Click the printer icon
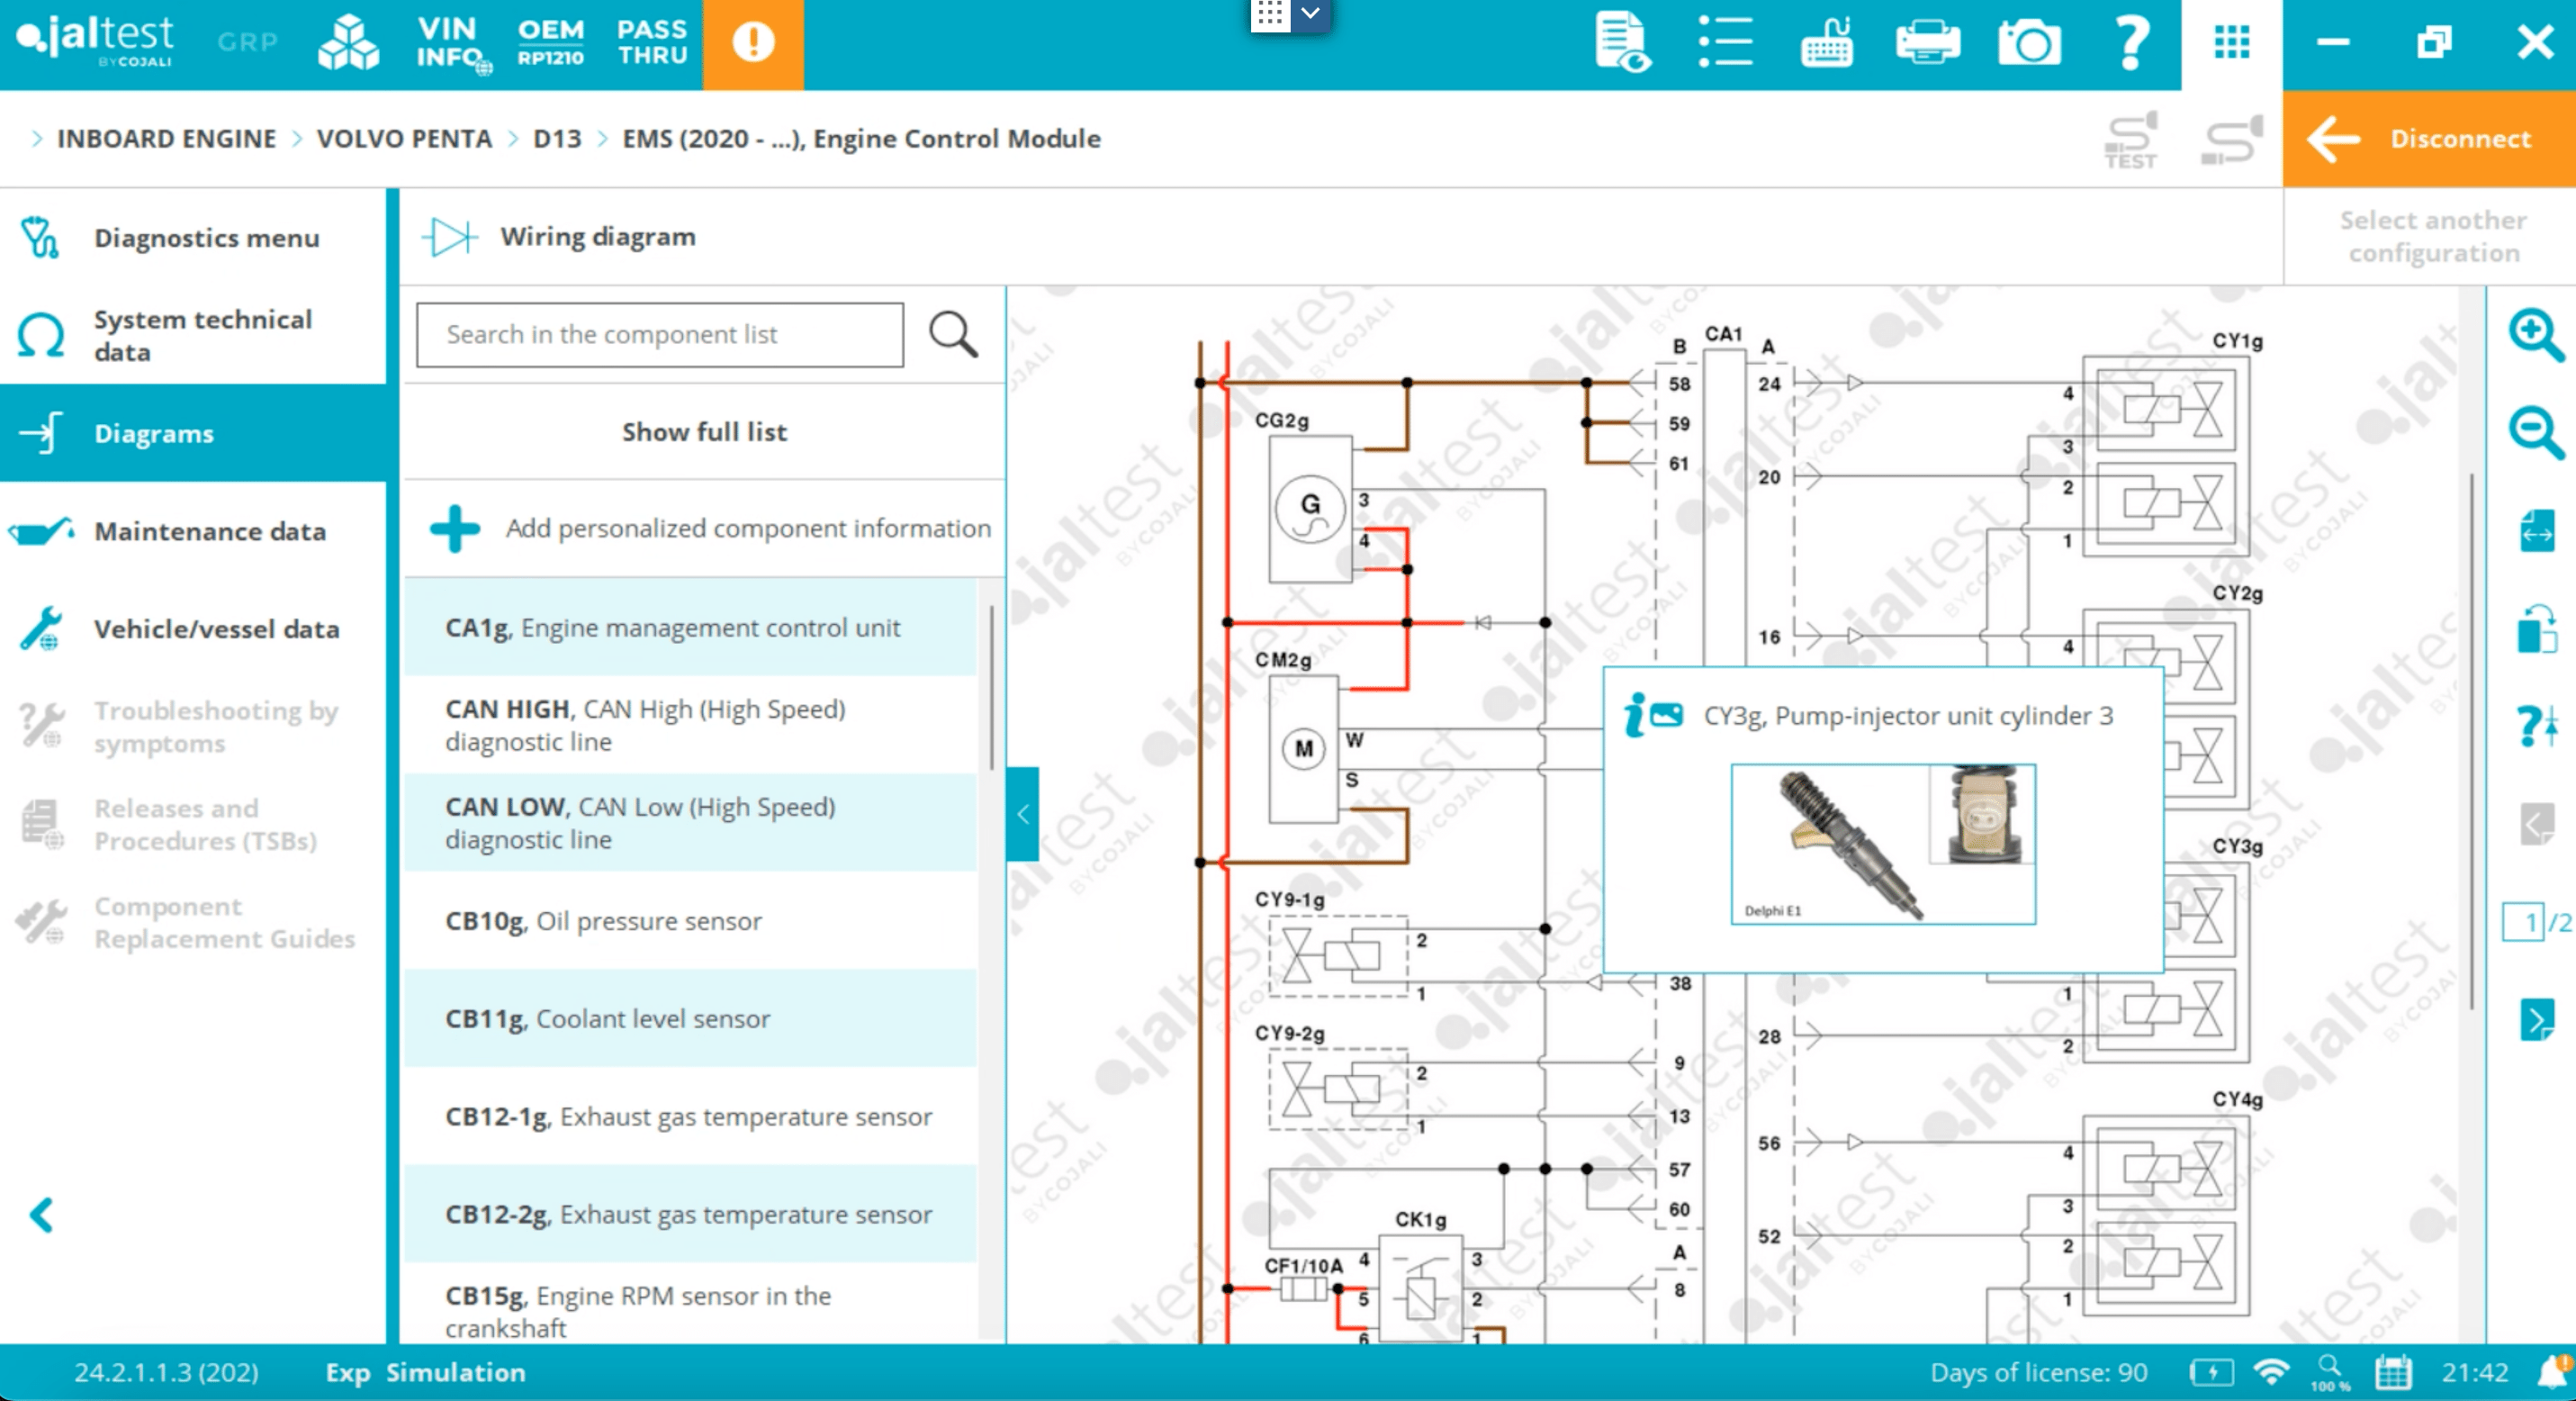 pos(1927,44)
